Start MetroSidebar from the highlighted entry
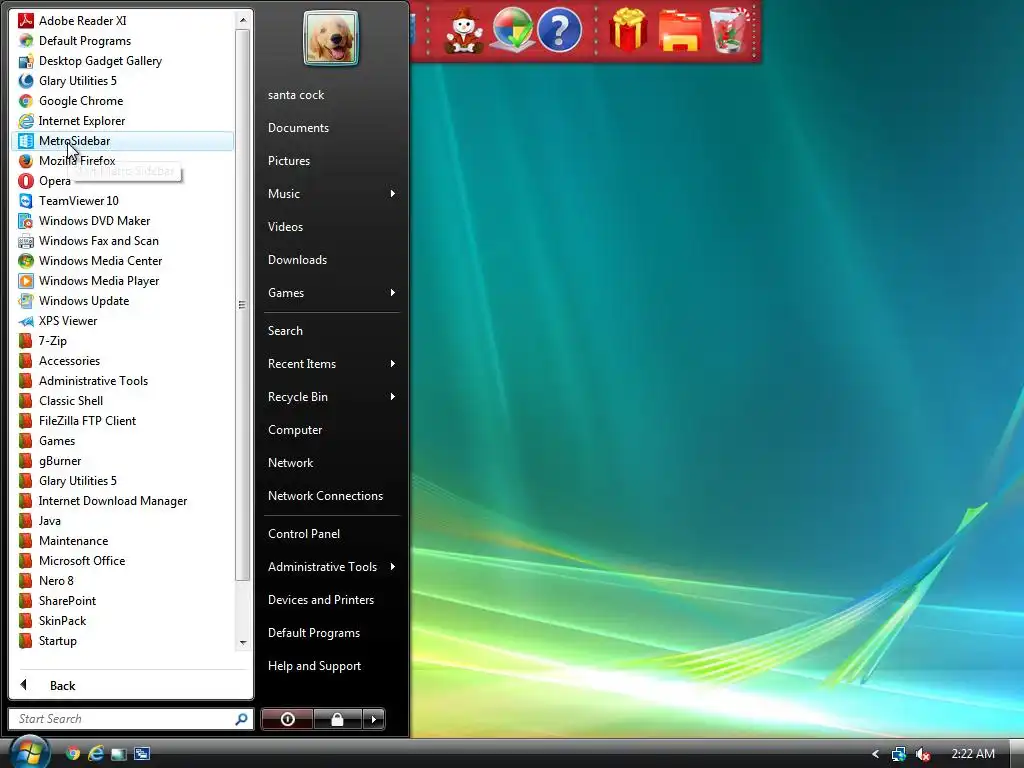 [x=122, y=141]
